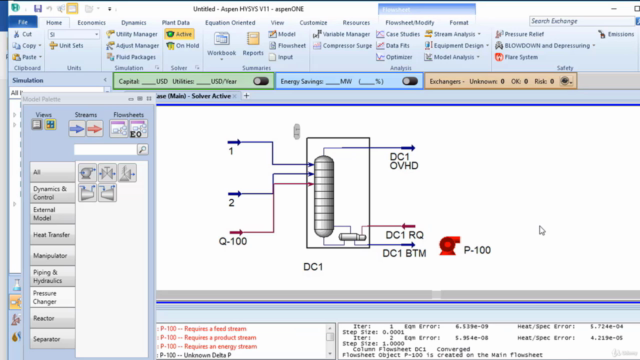Select Pressure Changer palette category
This screenshot has width=640, height=360.
click(x=52, y=297)
